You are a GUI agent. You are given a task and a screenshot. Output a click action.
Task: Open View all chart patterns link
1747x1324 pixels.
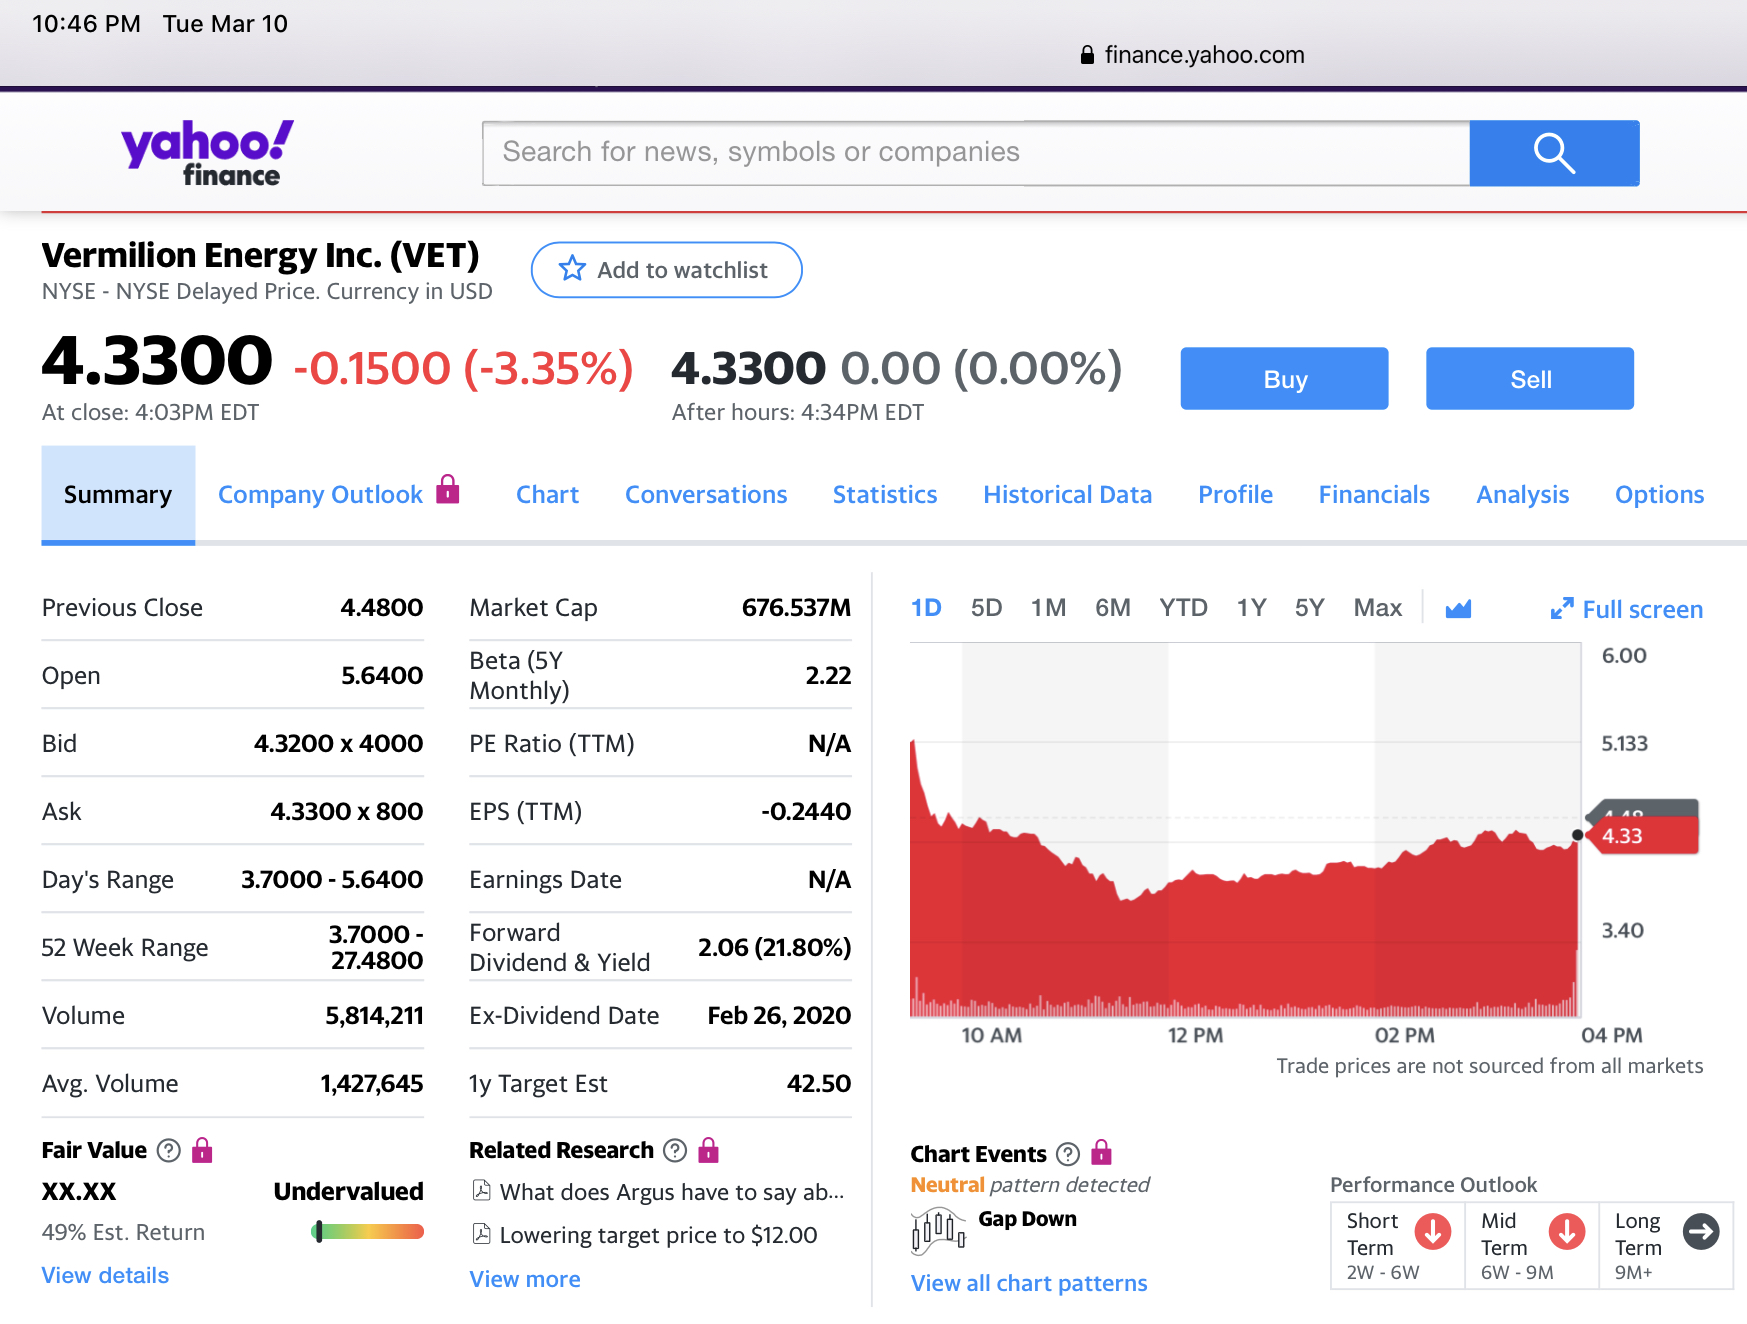[x=1029, y=1283]
